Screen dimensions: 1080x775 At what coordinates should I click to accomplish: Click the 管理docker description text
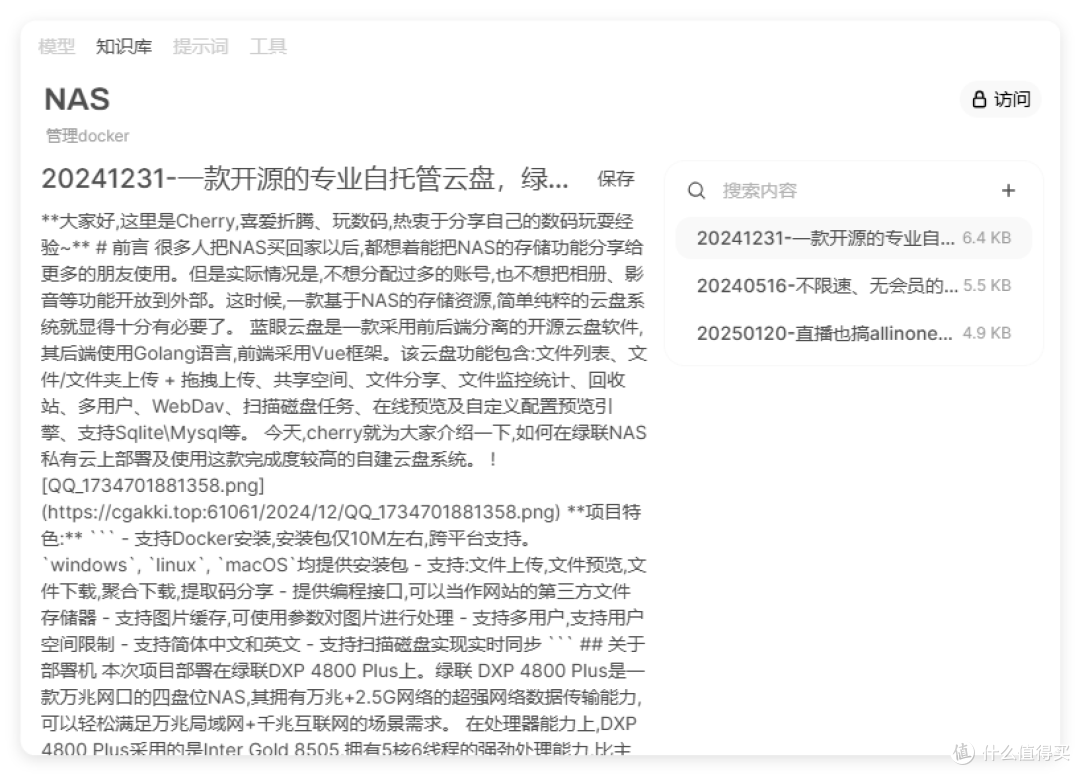click(x=87, y=136)
